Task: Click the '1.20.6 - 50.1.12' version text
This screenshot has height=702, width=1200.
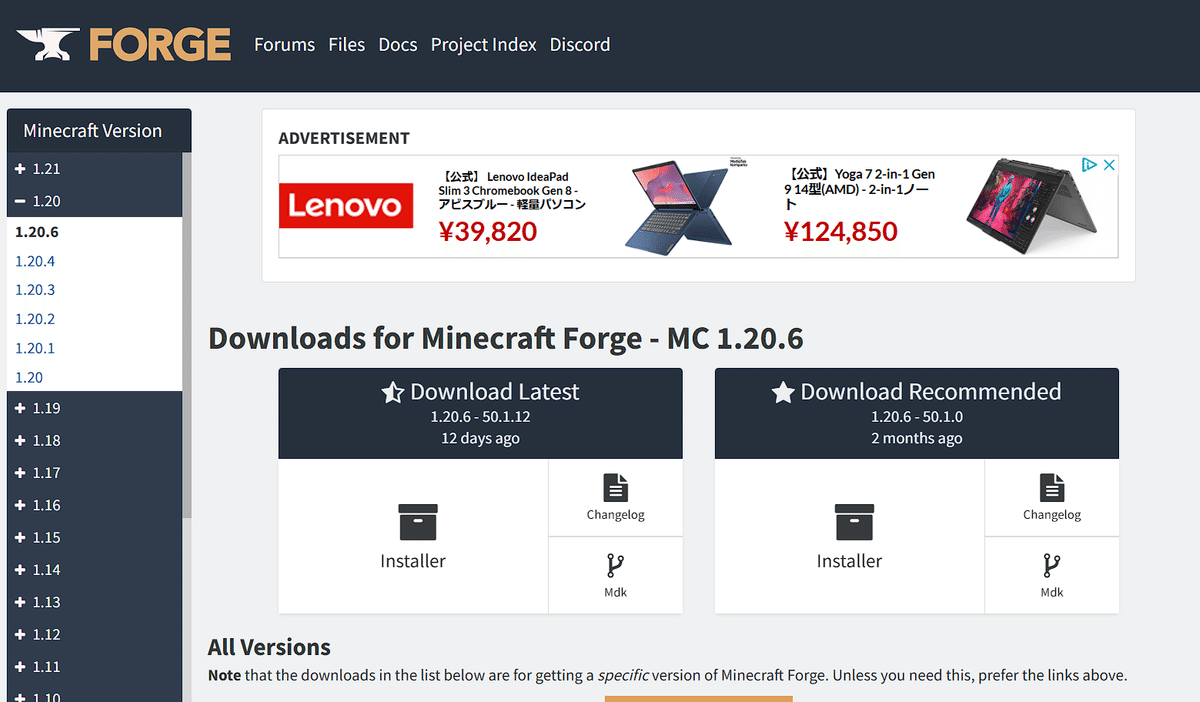Action: tap(481, 417)
